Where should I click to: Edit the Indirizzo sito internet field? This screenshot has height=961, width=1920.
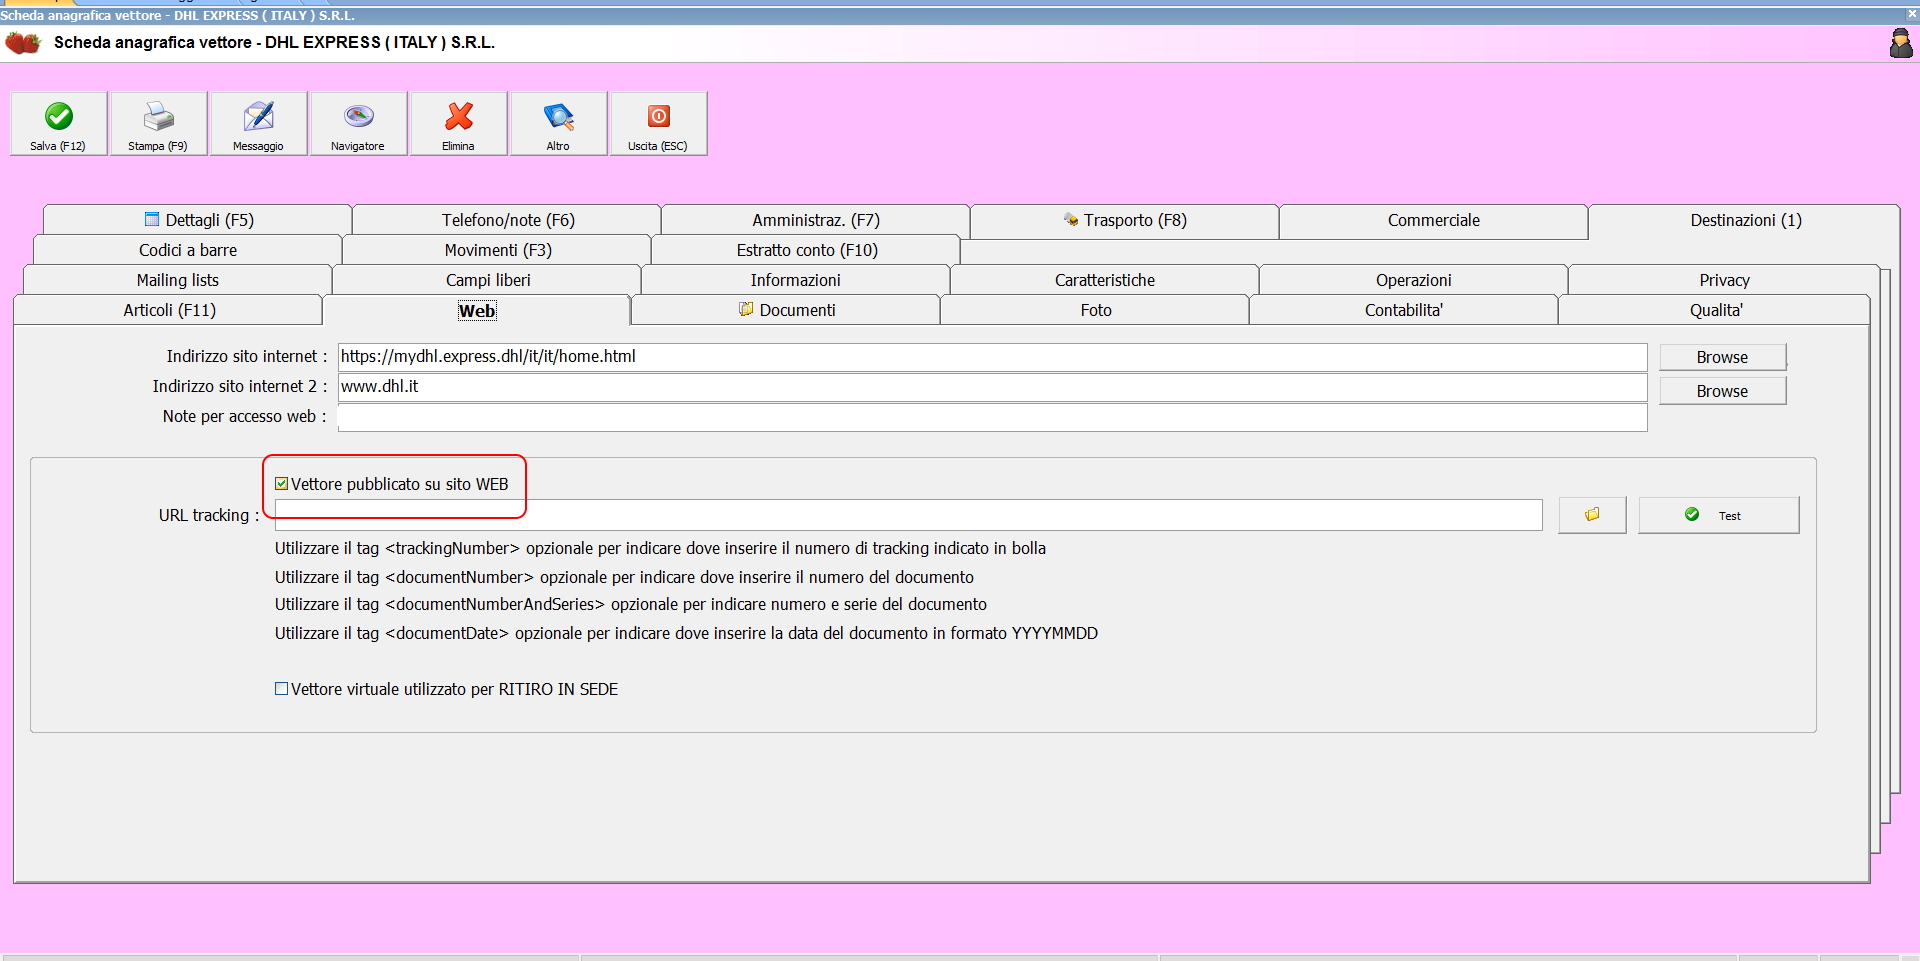pyautogui.click(x=992, y=357)
